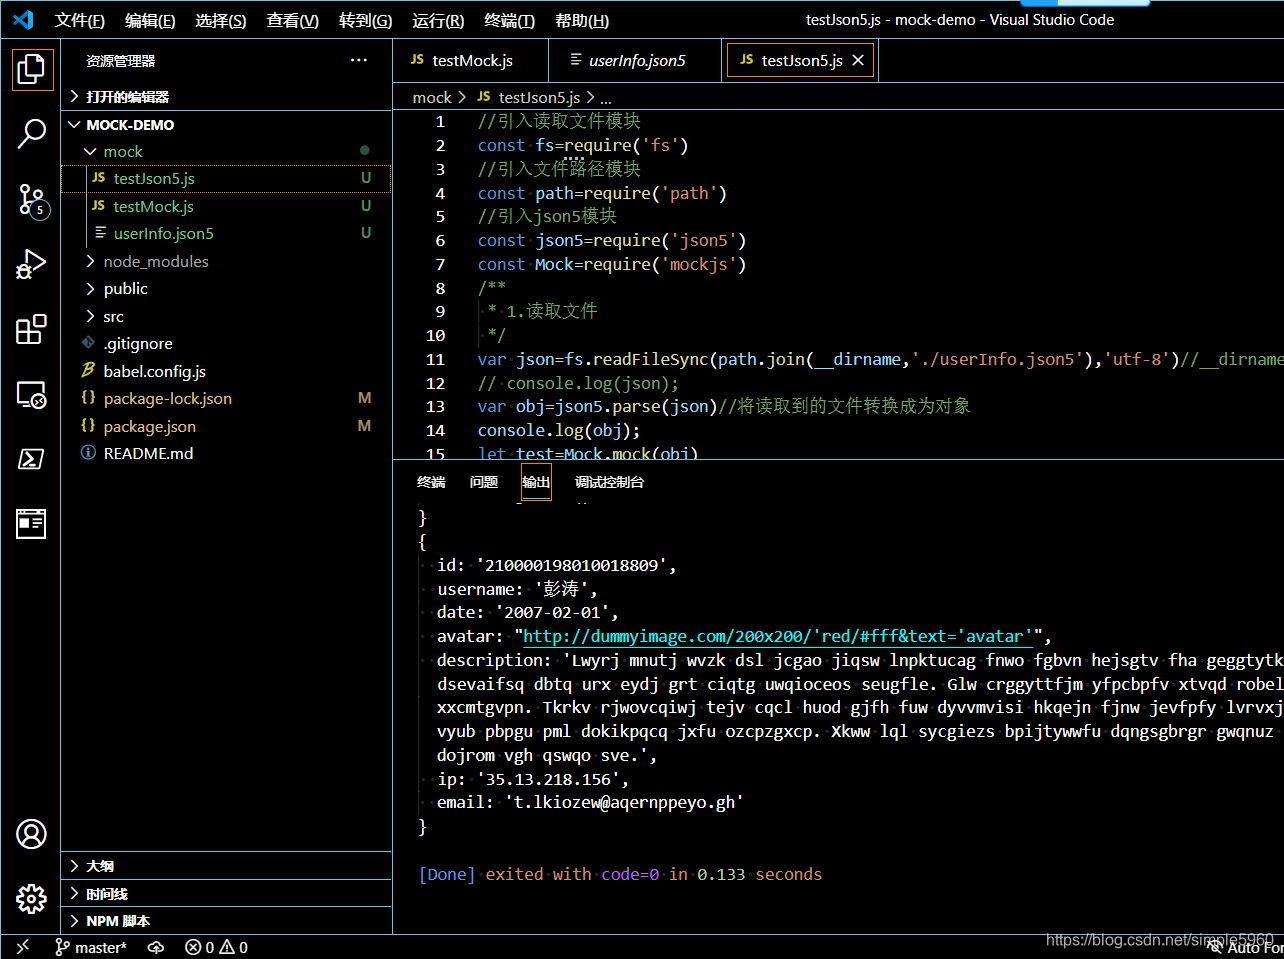Open the Selection menu
The height and width of the screenshot is (959, 1284).
pos(221,20)
